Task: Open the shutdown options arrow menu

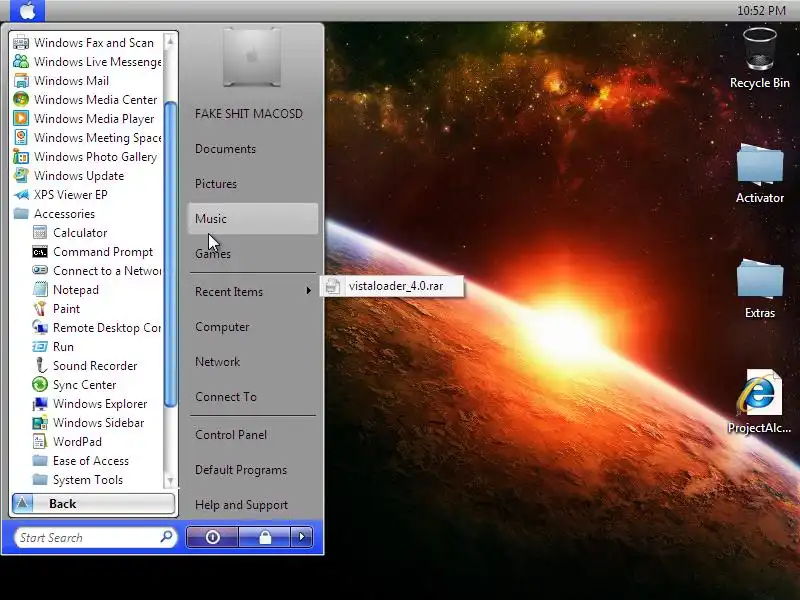Action: pyautogui.click(x=302, y=537)
